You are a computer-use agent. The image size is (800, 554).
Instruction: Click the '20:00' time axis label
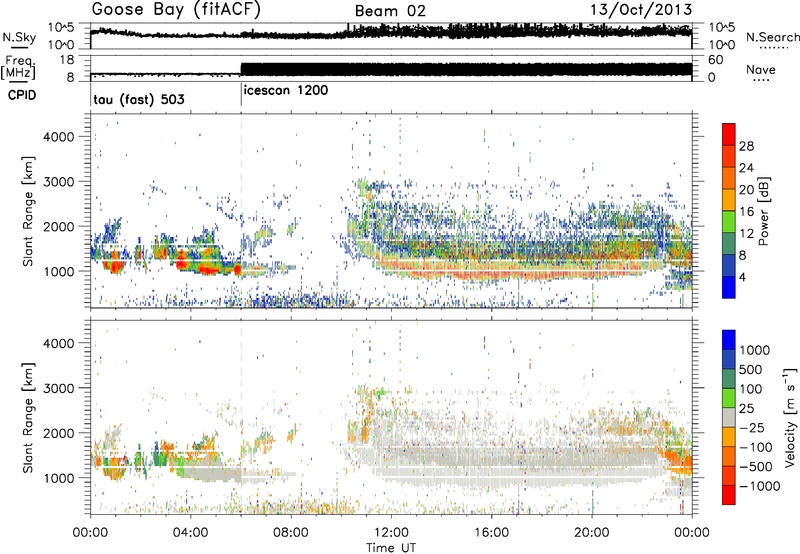[592, 533]
